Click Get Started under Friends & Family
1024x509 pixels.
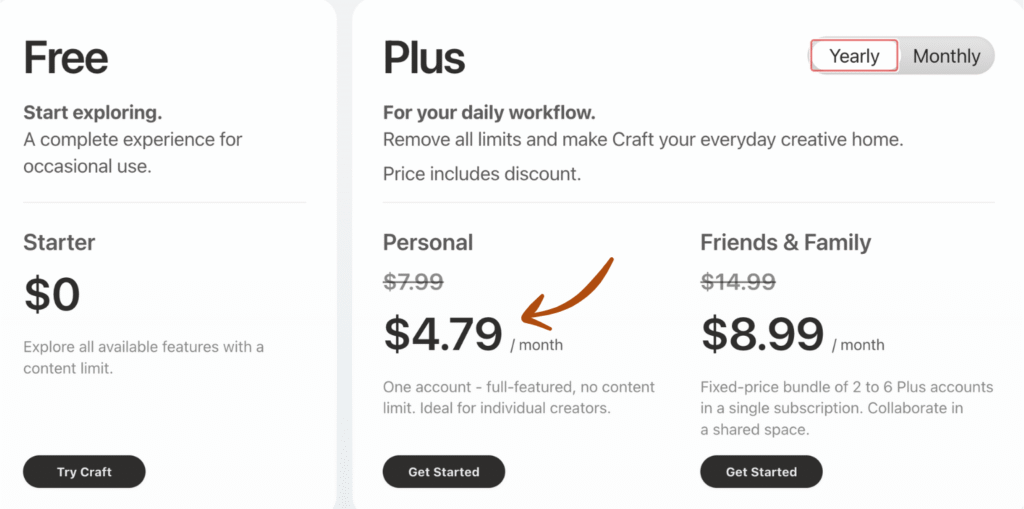[761, 472]
